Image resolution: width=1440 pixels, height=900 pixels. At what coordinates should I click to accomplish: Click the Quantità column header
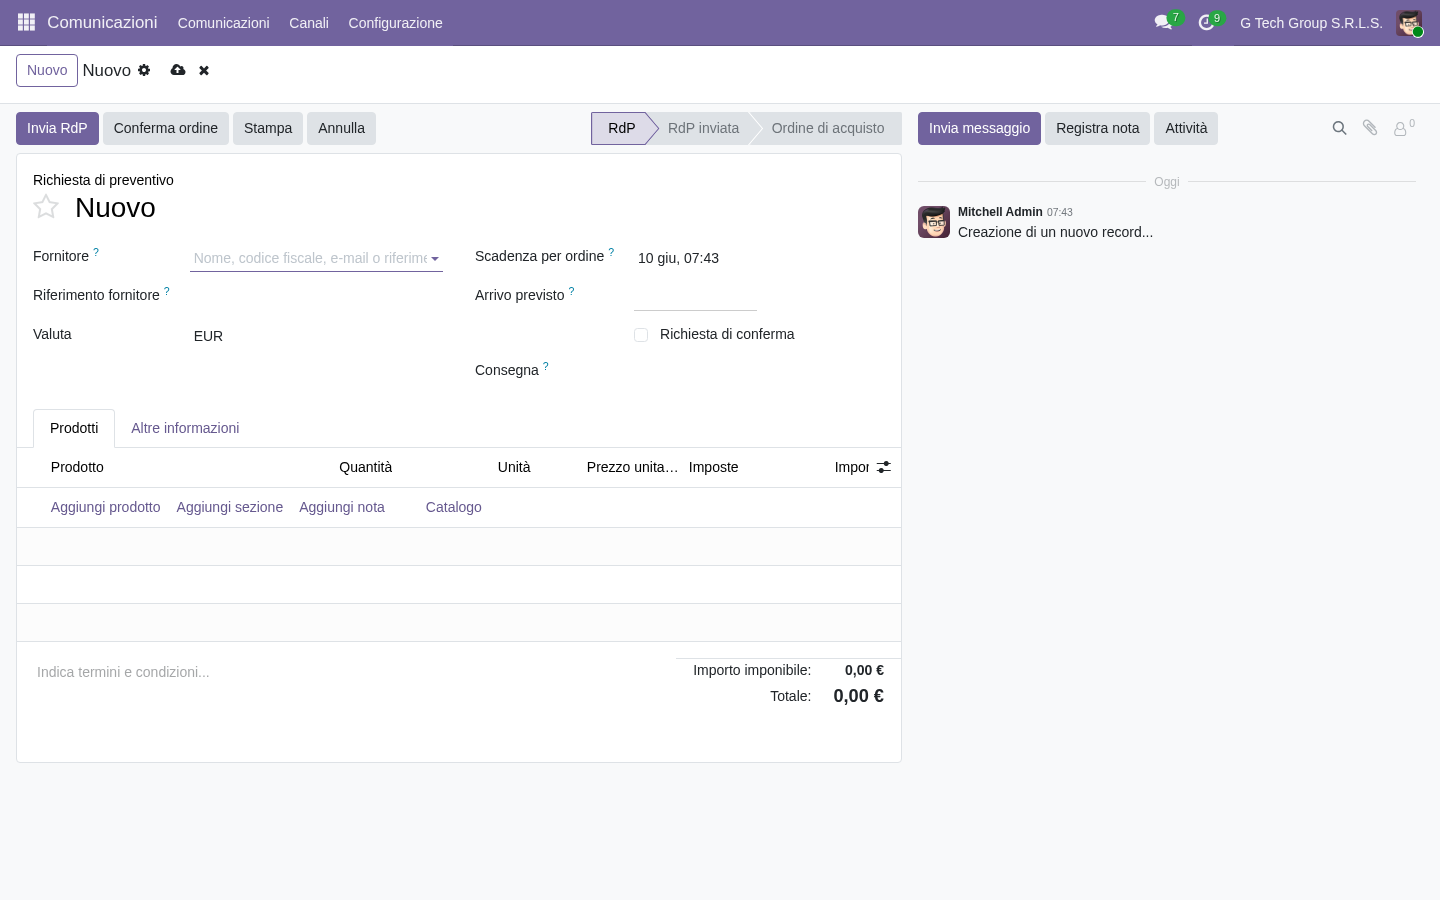point(365,467)
